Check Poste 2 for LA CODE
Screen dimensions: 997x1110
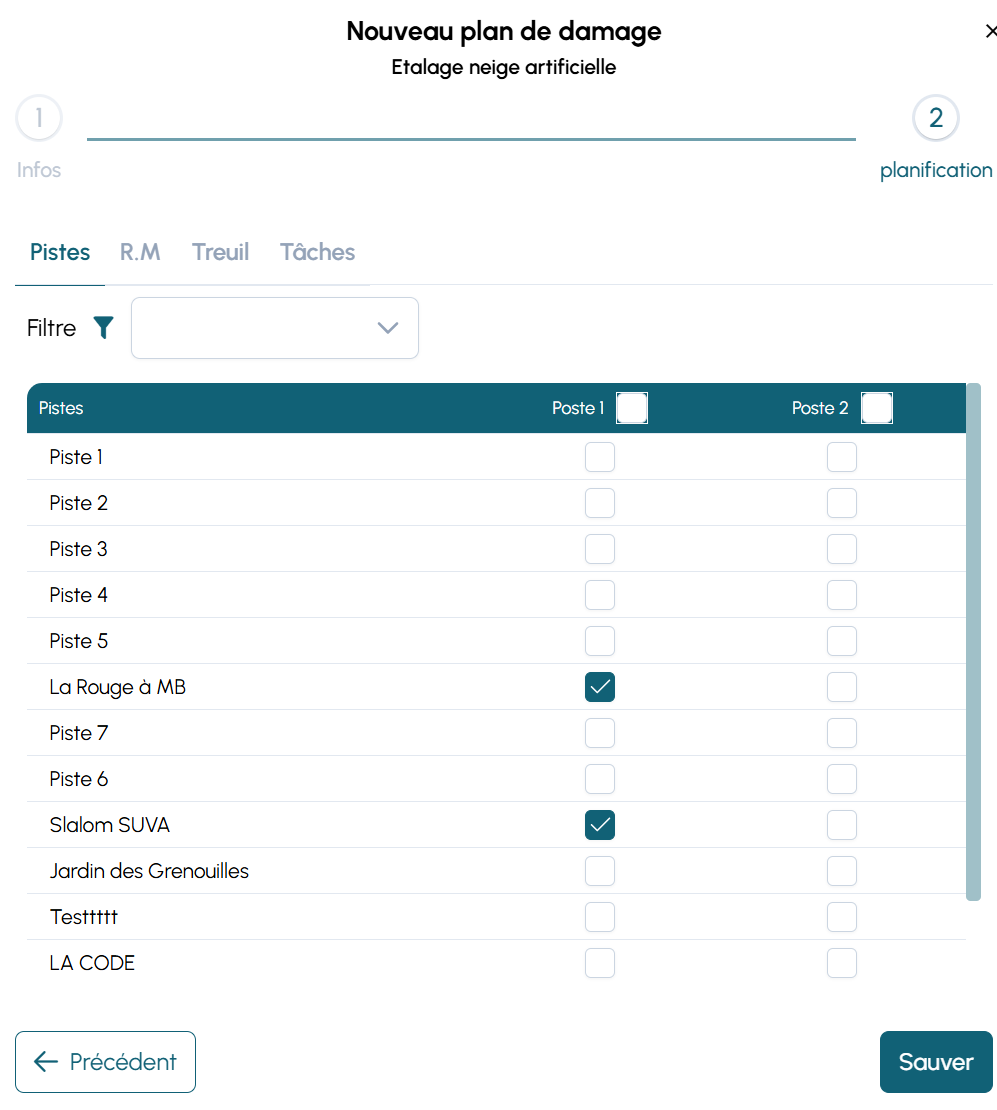click(842, 963)
